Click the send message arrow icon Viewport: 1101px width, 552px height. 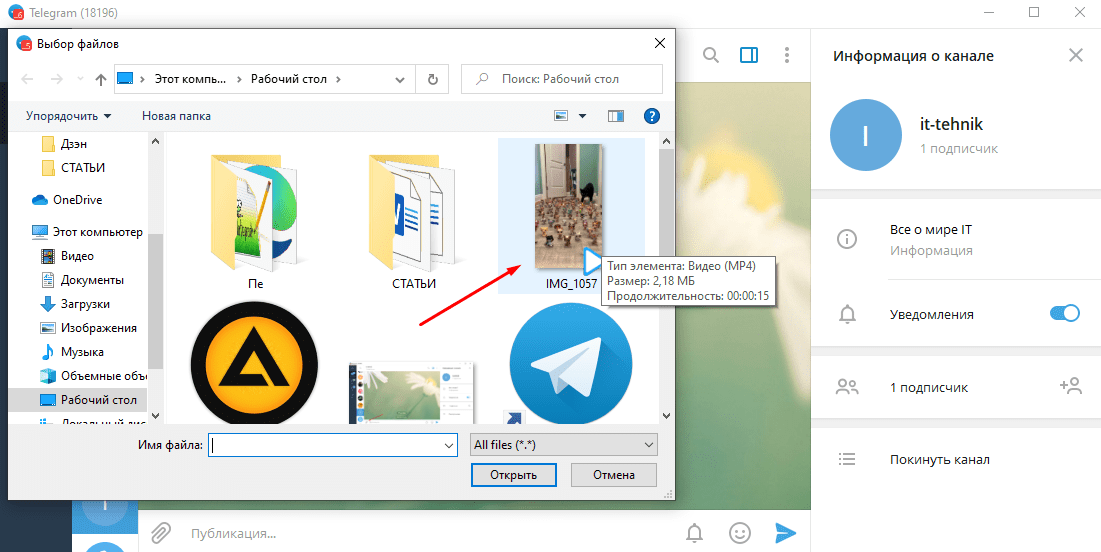pos(786,533)
